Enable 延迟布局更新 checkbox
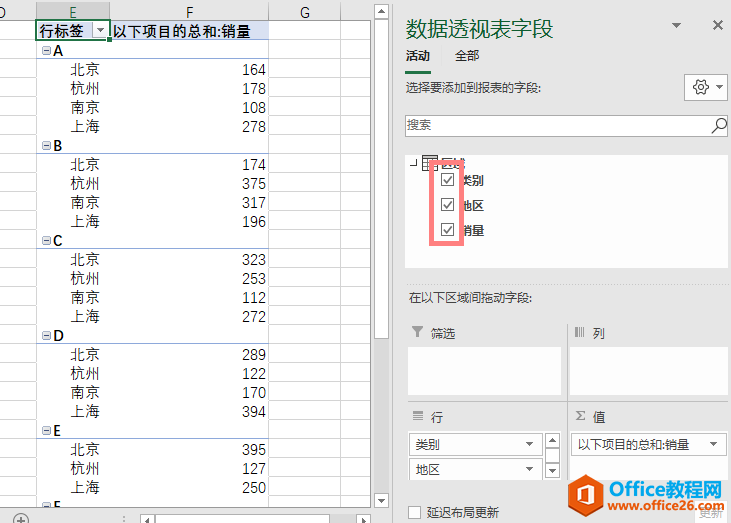The height and width of the screenshot is (523, 731). point(414,512)
